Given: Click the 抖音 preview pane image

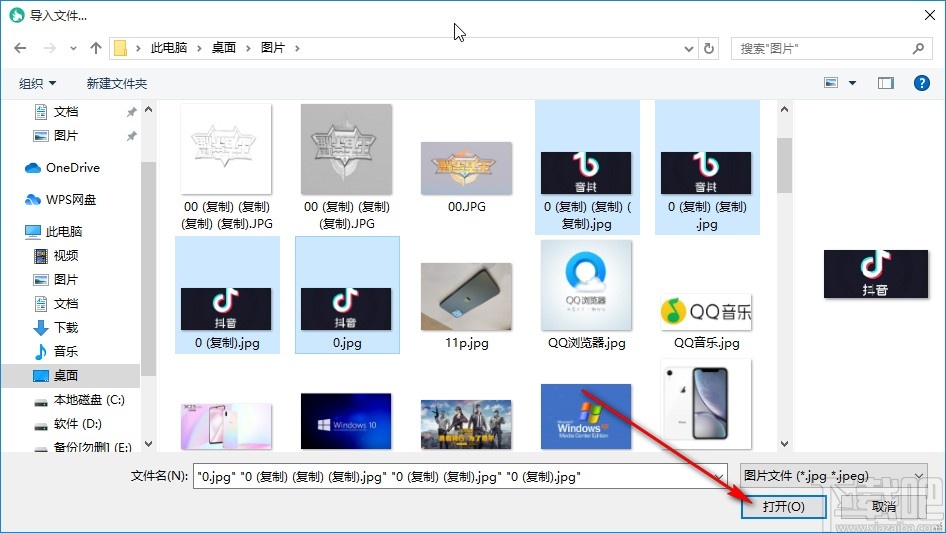Looking at the screenshot, I should (875, 274).
